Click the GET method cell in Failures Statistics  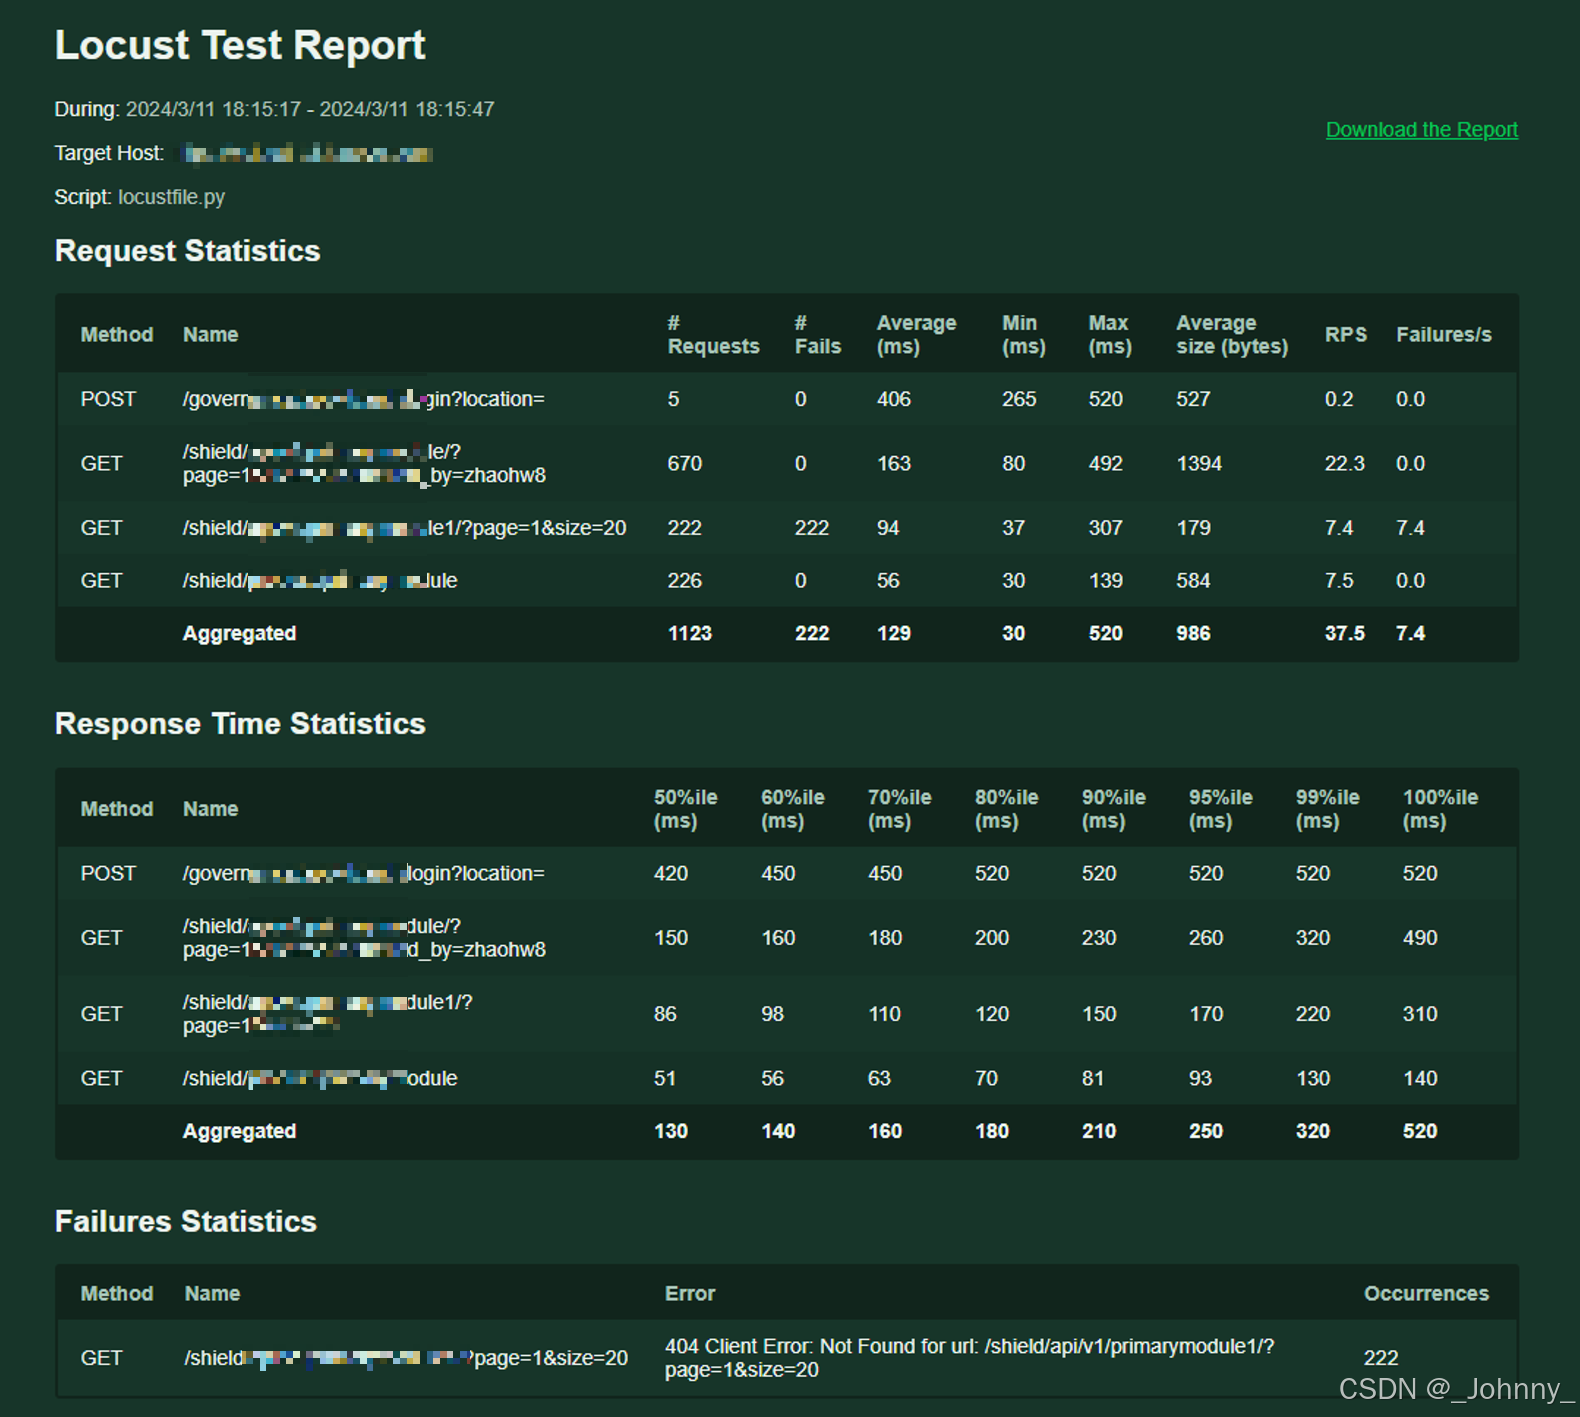tap(102, 1358)
